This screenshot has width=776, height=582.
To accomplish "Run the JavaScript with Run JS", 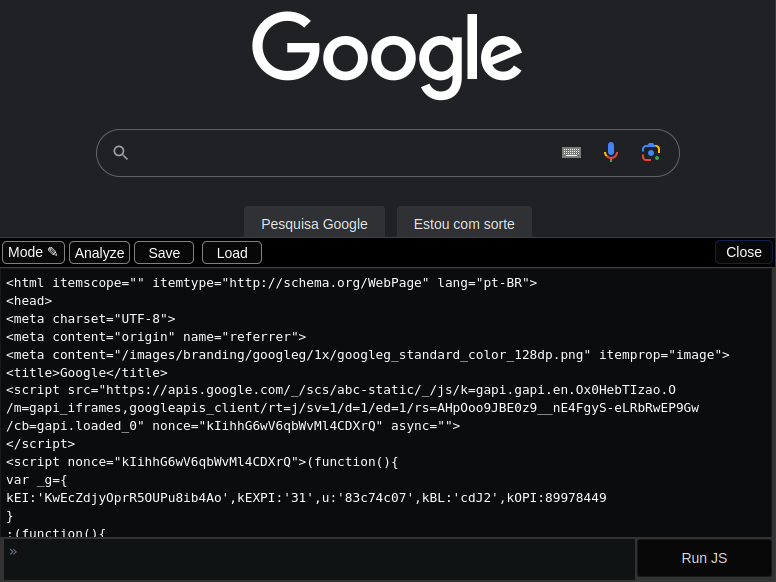I will 704,558.
